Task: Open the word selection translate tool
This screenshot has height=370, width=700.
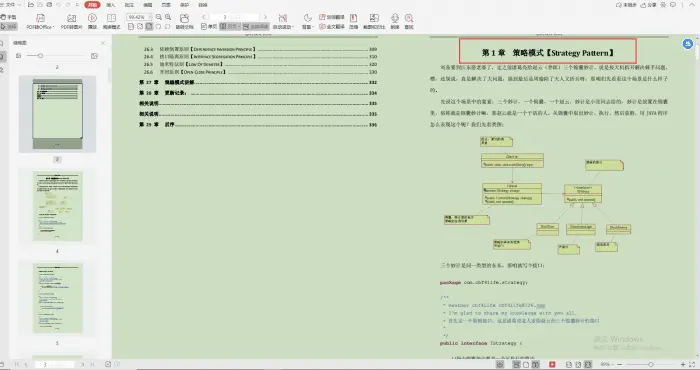Action: 332,17
